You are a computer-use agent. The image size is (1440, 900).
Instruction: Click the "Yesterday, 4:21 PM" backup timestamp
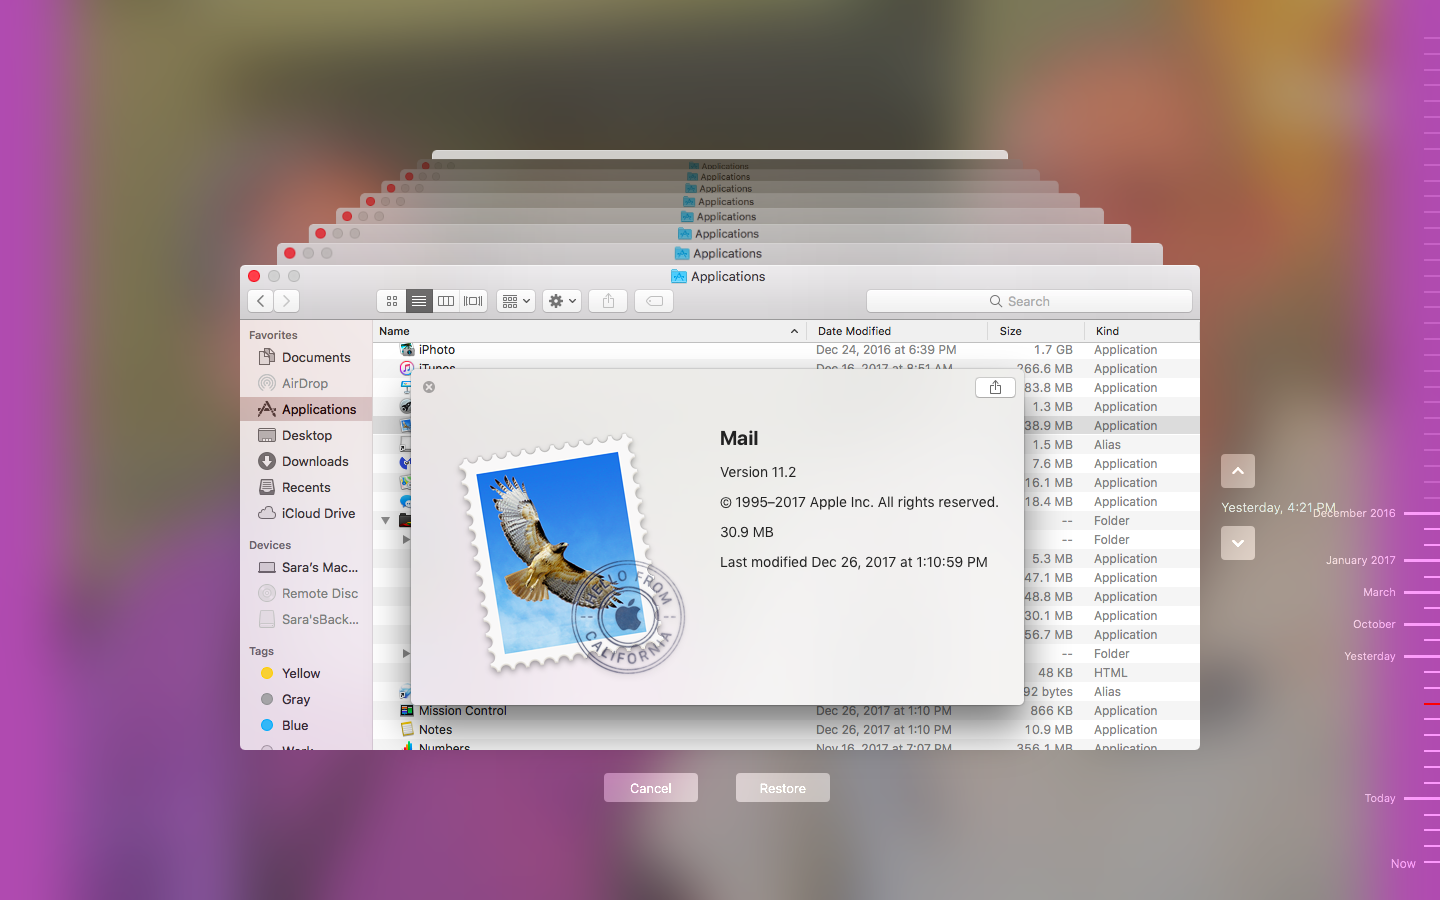click(1279, 507)
